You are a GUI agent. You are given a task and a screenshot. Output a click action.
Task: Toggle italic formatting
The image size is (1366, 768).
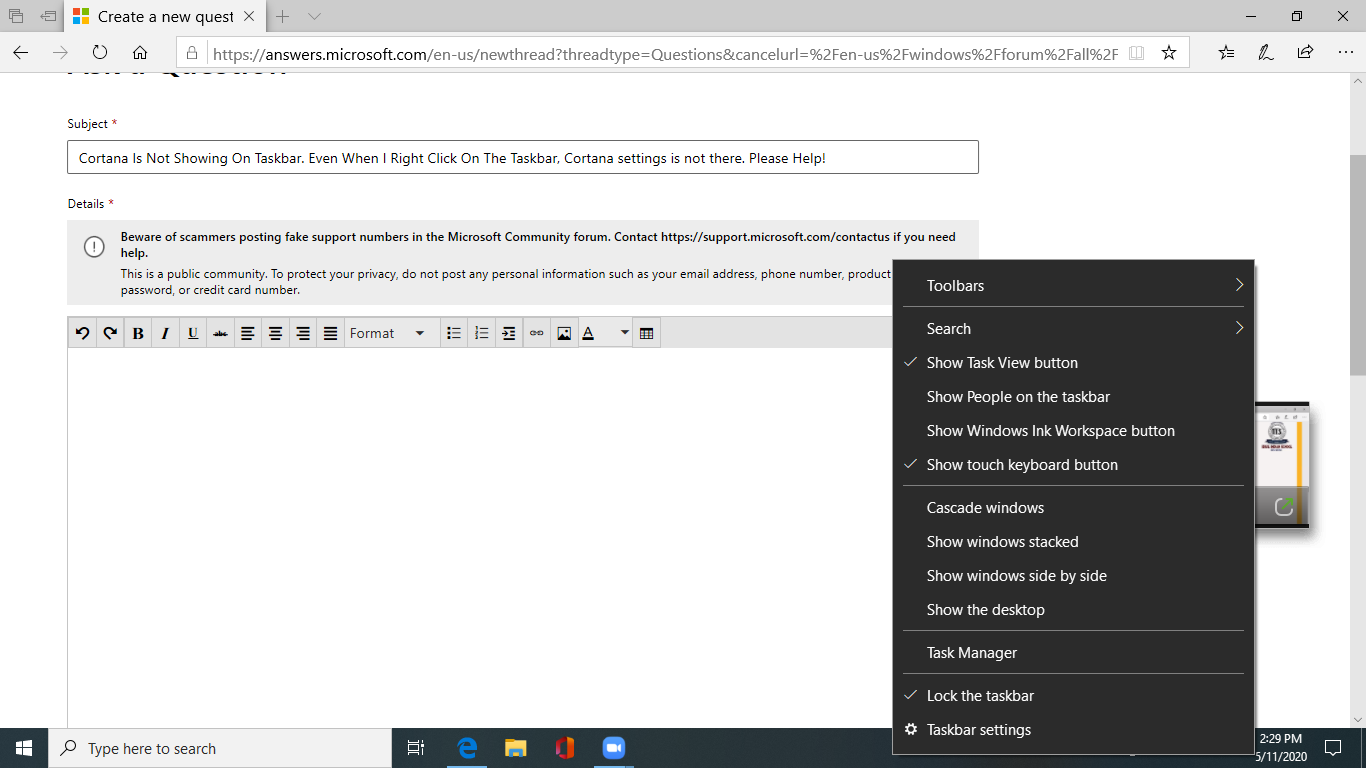[x=165, y=333]
